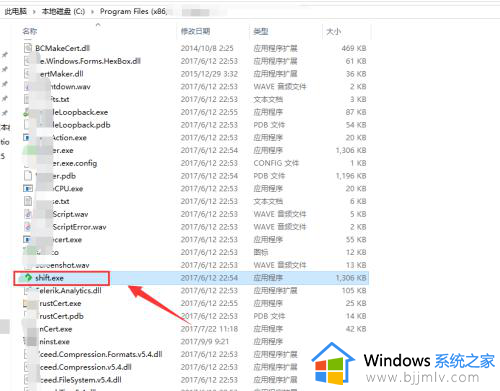Click the BCMakeCert.dll file icon
Viewport: 500px width, 391px height.
pyautogui.click(x=28, y=48)
